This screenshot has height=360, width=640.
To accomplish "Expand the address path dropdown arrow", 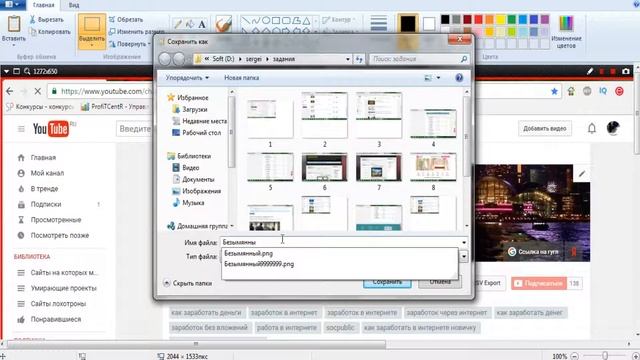I will coord(348,59).
